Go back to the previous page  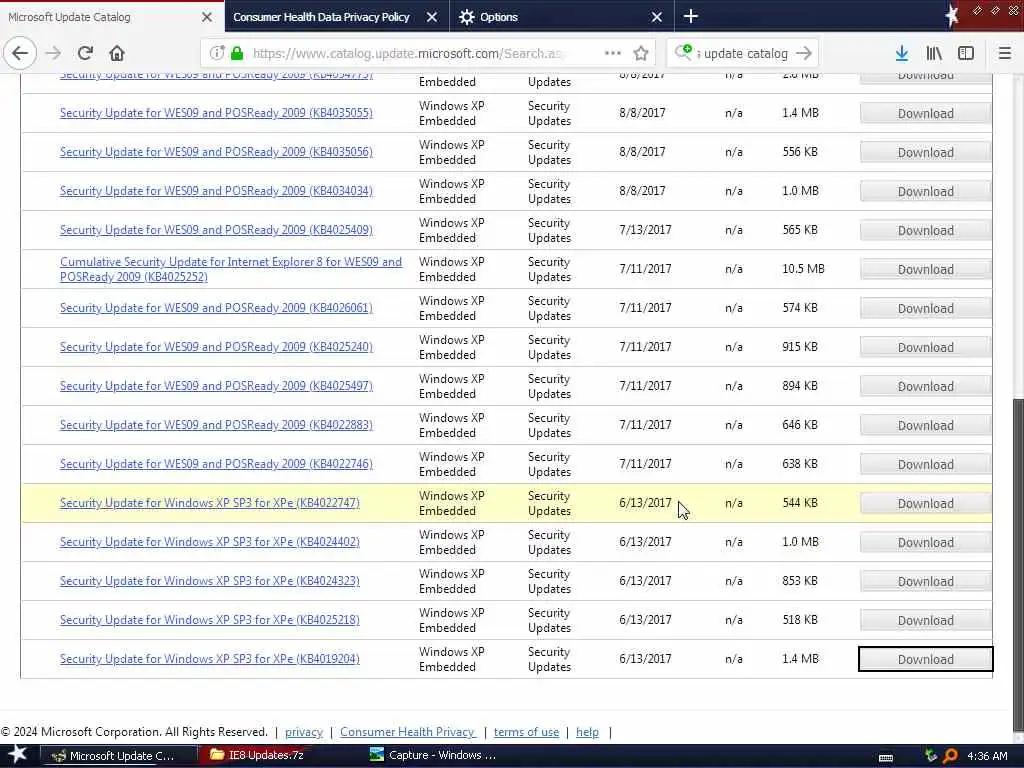[x=20, y=53]
